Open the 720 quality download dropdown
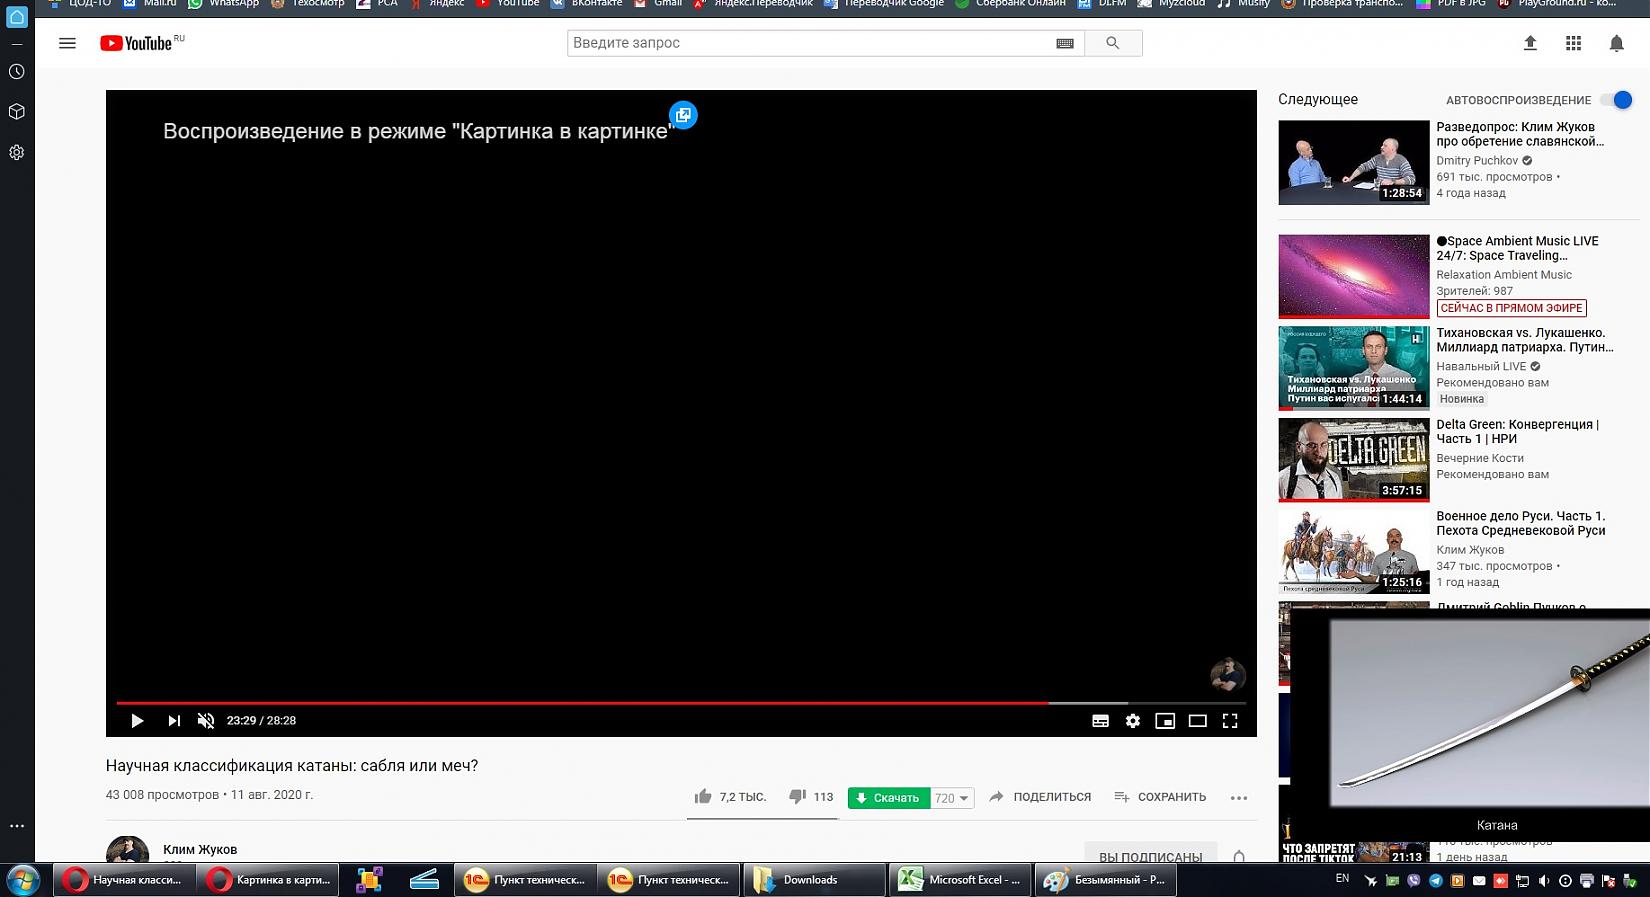The height and width of the screenshot is (897, 1650). 952,798
